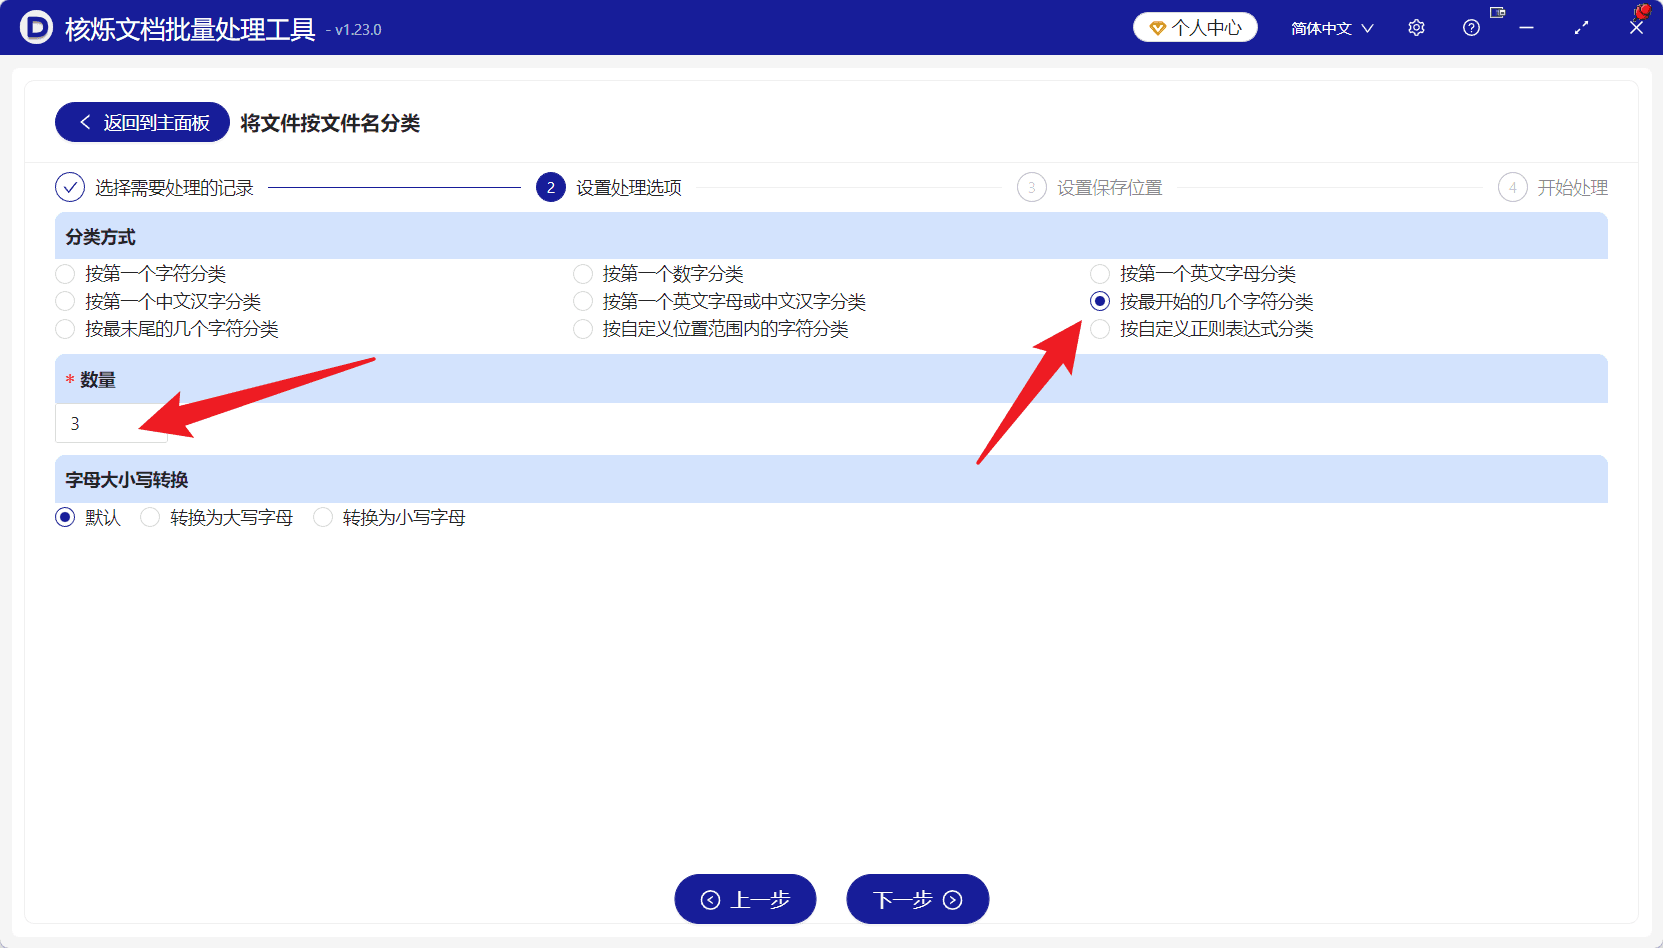Open the help question mark icon
The image size is (1663, 948).
1471,28
